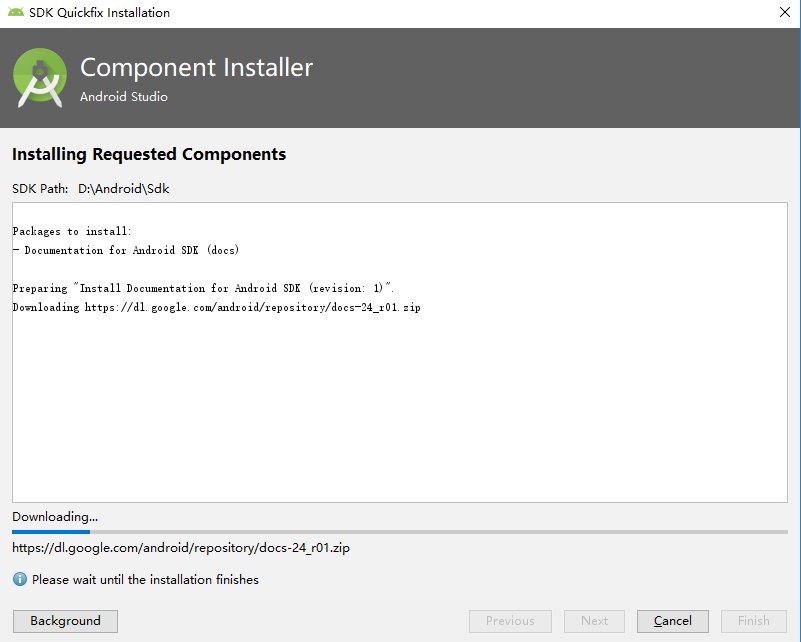
Task: Click the greyed-out Previous button
Action: [510, 621]
